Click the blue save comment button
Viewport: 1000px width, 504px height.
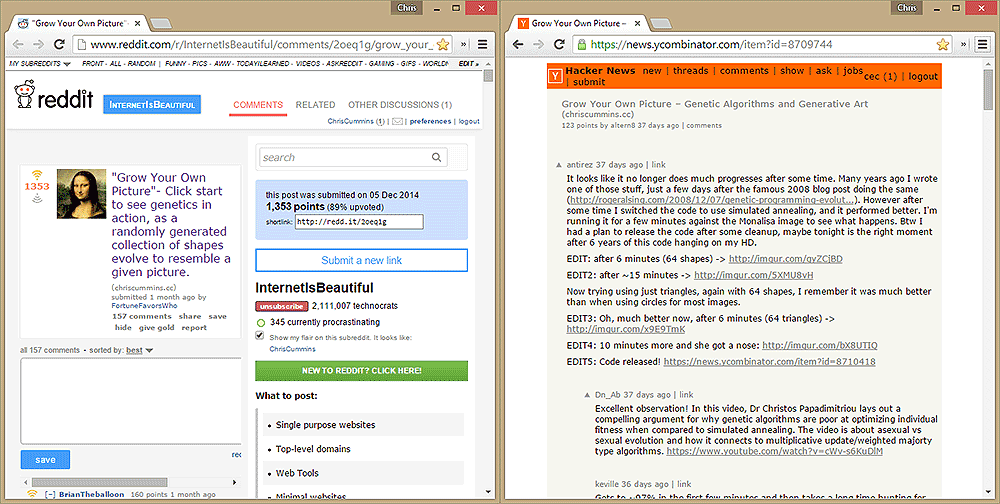[x=45, y=459]
